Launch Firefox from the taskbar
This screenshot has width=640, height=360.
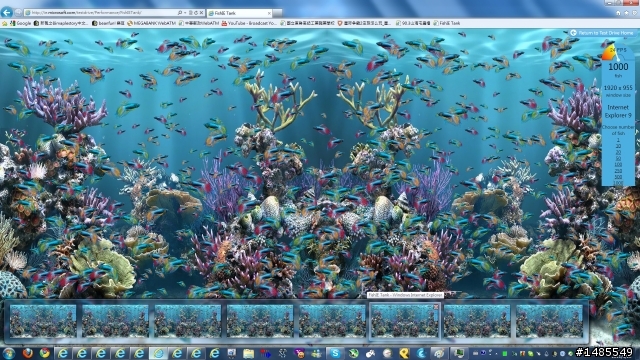coord(28,353)
